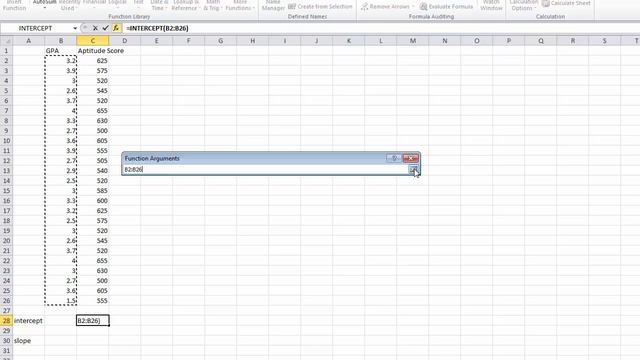The width and height of the screenshot is (640, 360).
Task: Click cell C23 with value 630
Action: 93,271
